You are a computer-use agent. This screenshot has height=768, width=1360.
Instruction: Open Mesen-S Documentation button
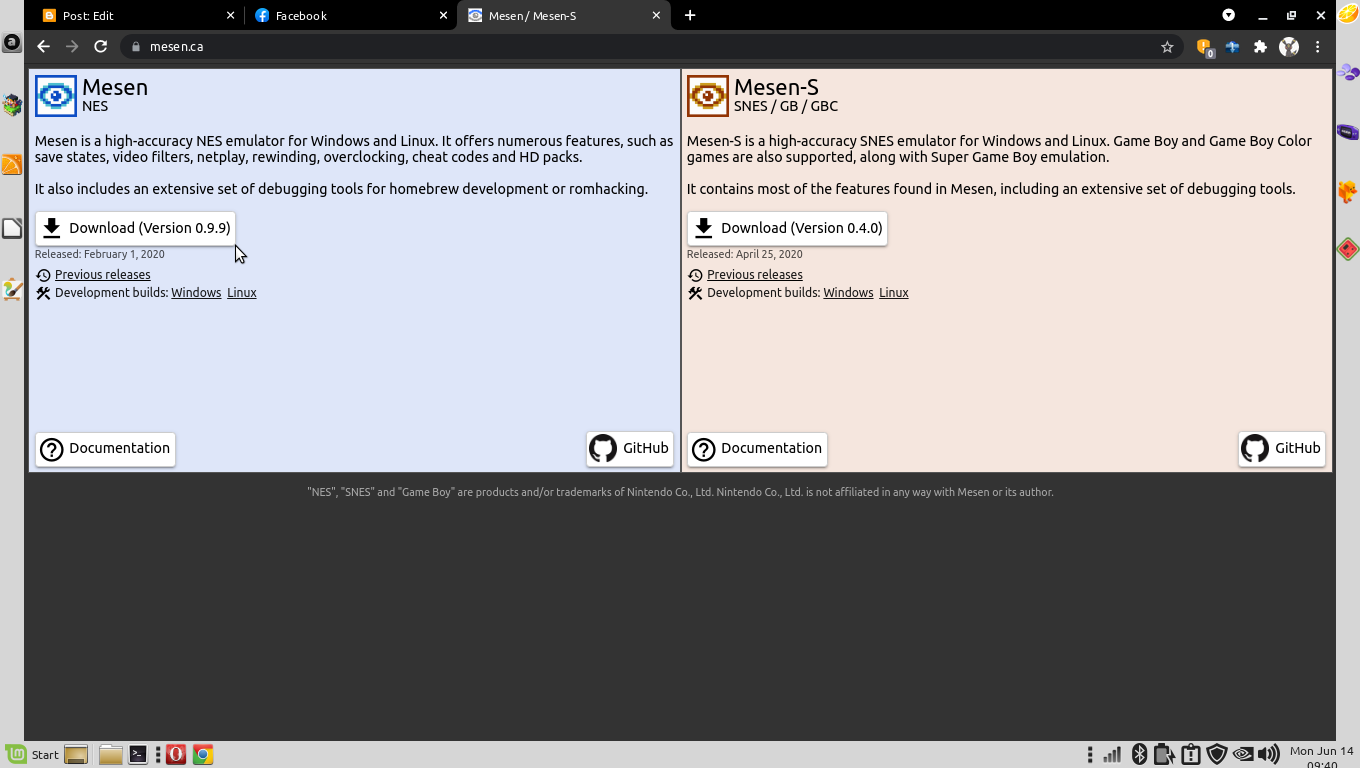click(757, 449)
